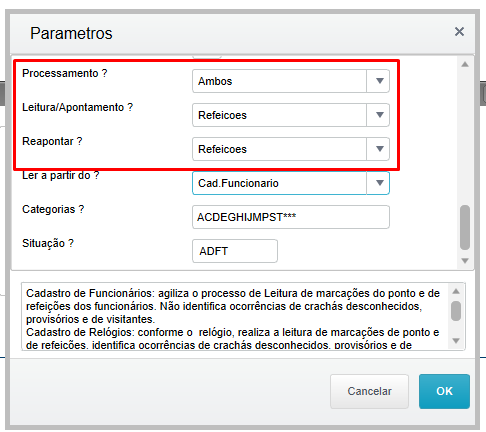
Task: Click the parameters list scrollbar thumb
Action: (x=465, y=227)
